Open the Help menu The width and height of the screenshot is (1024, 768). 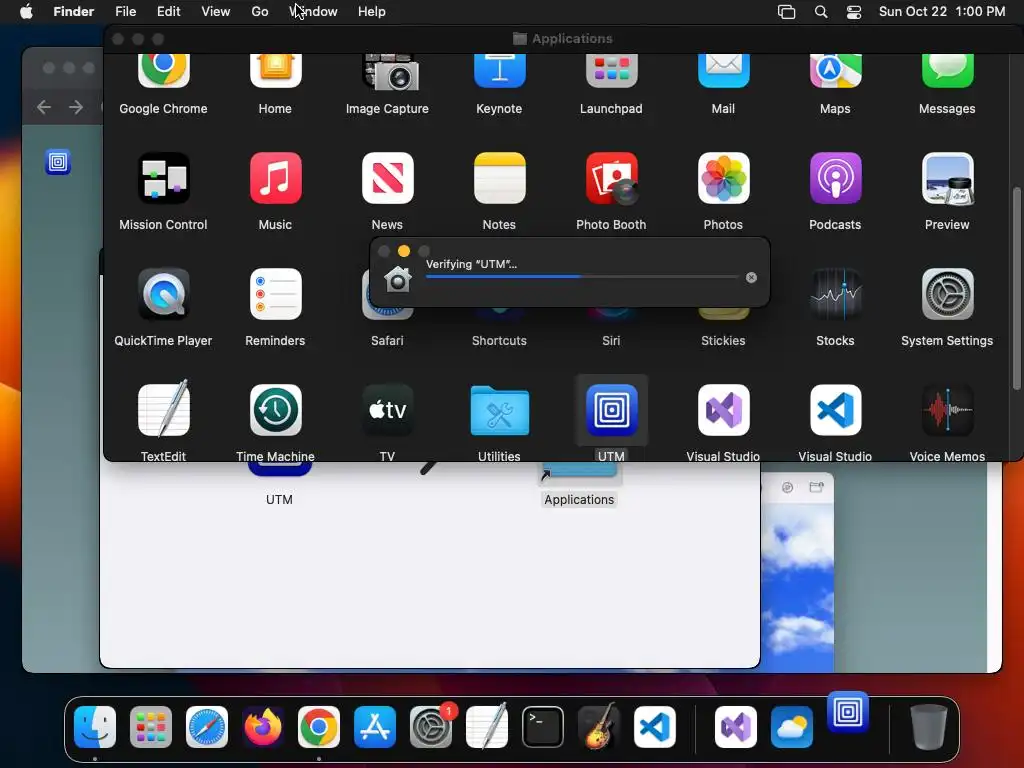click(x=372, y=12)
